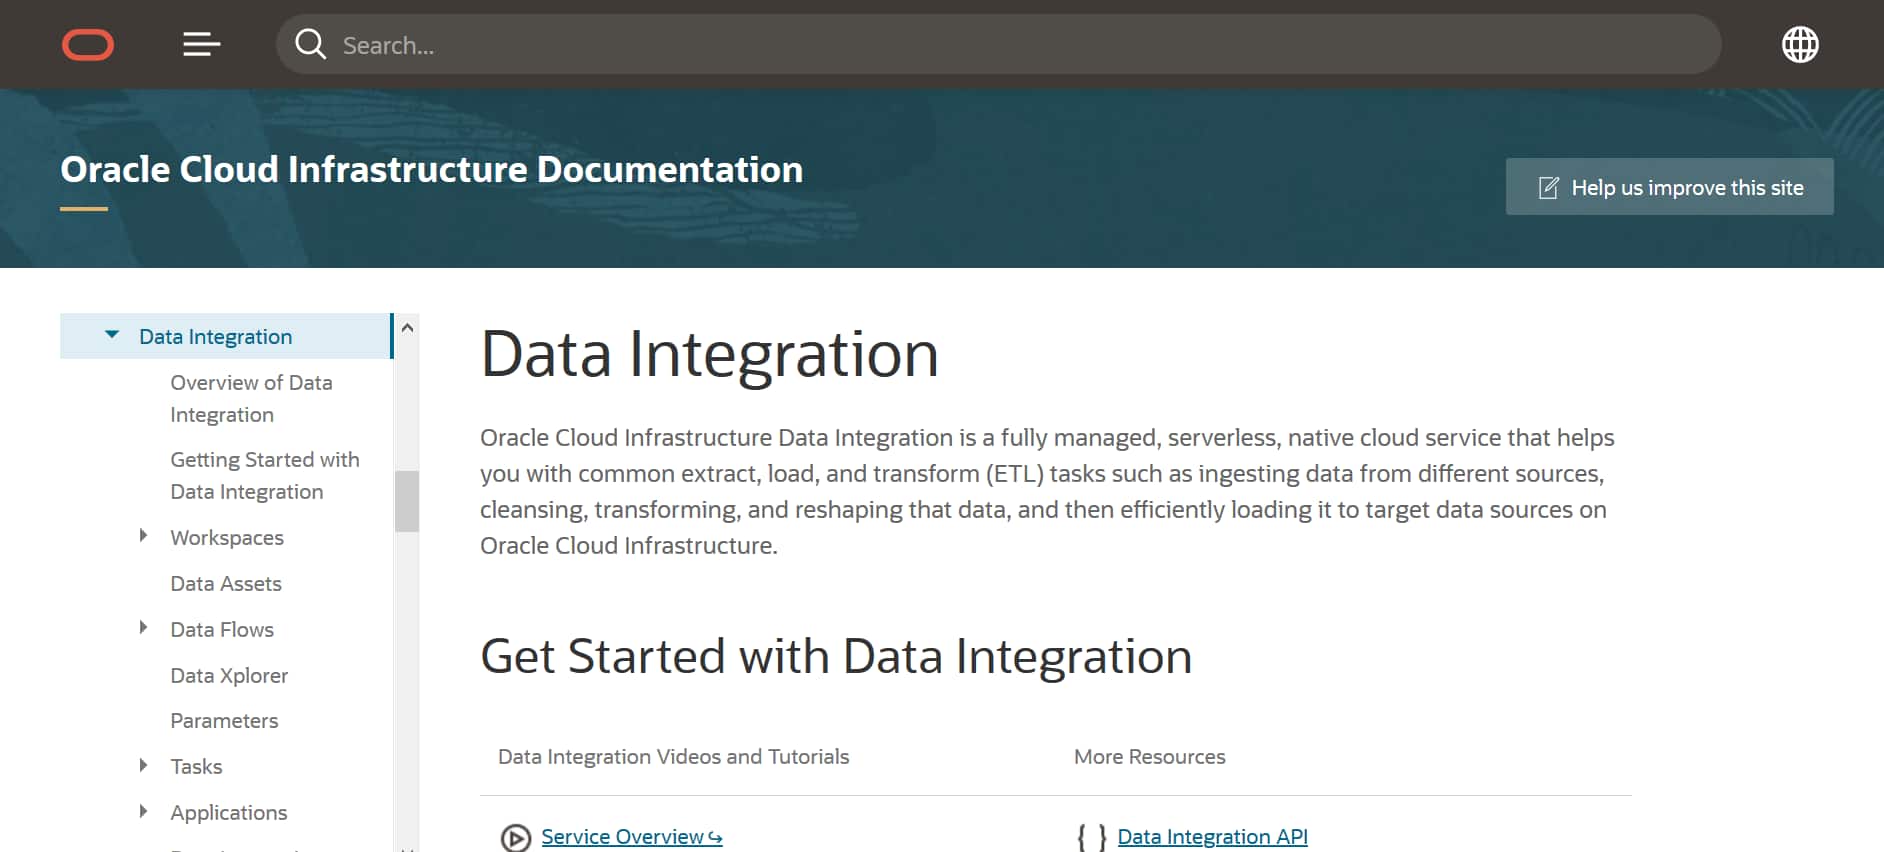
Task: Click the Oracle logo icon
Action: pyautogui.click(x=88, y=45)
